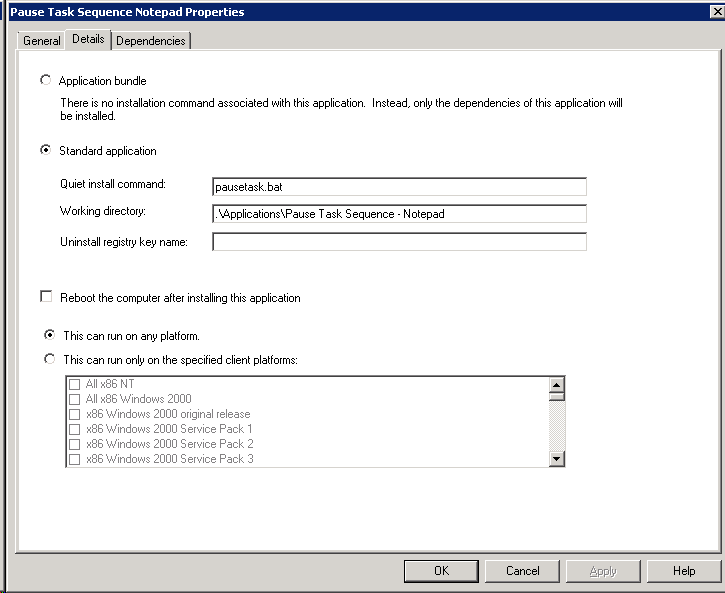Switch to the General tab
Viewport: 725px width, 593px height.
coord(41,41)
